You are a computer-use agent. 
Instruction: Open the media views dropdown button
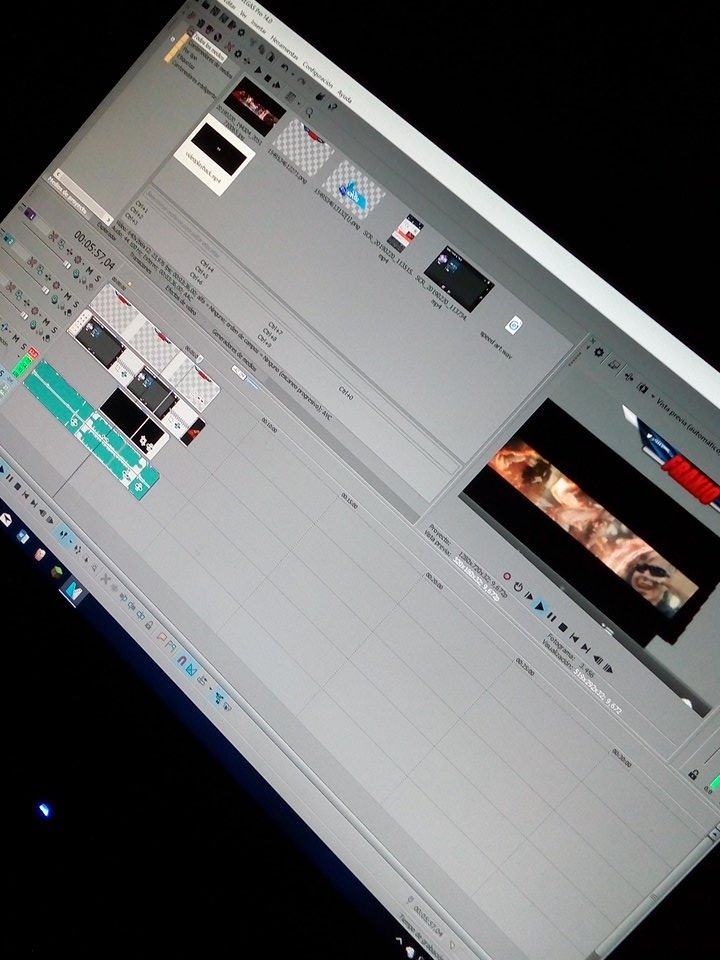pyautogui.click(x=293, y=98)
